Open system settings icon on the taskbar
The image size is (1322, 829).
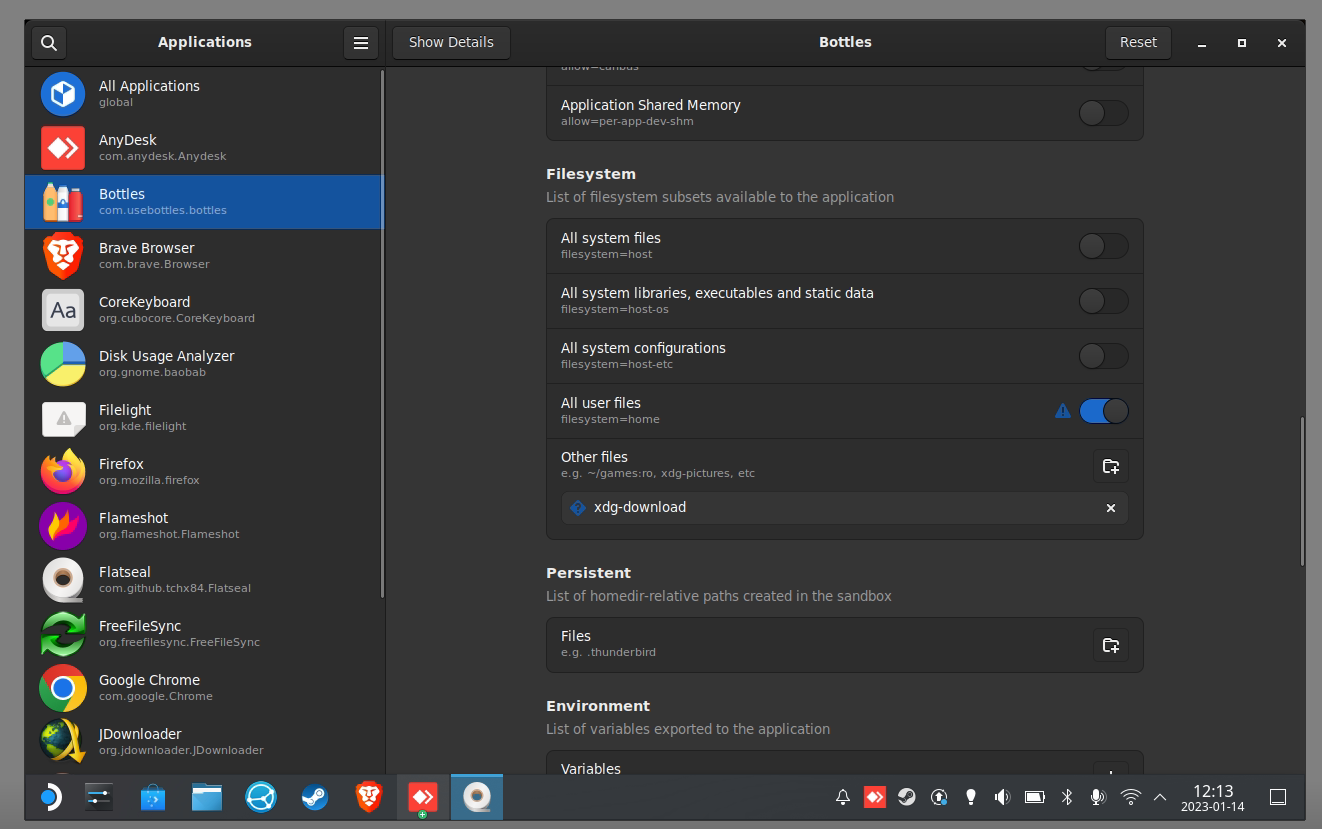coord(99,797)
